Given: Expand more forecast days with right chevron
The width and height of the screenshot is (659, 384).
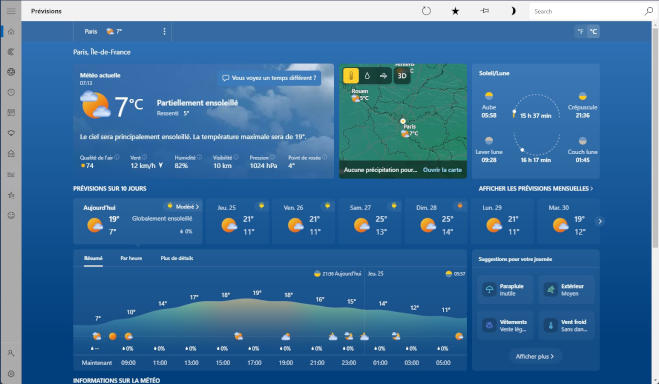Looking at the screenshot, I should pos(600,221).
